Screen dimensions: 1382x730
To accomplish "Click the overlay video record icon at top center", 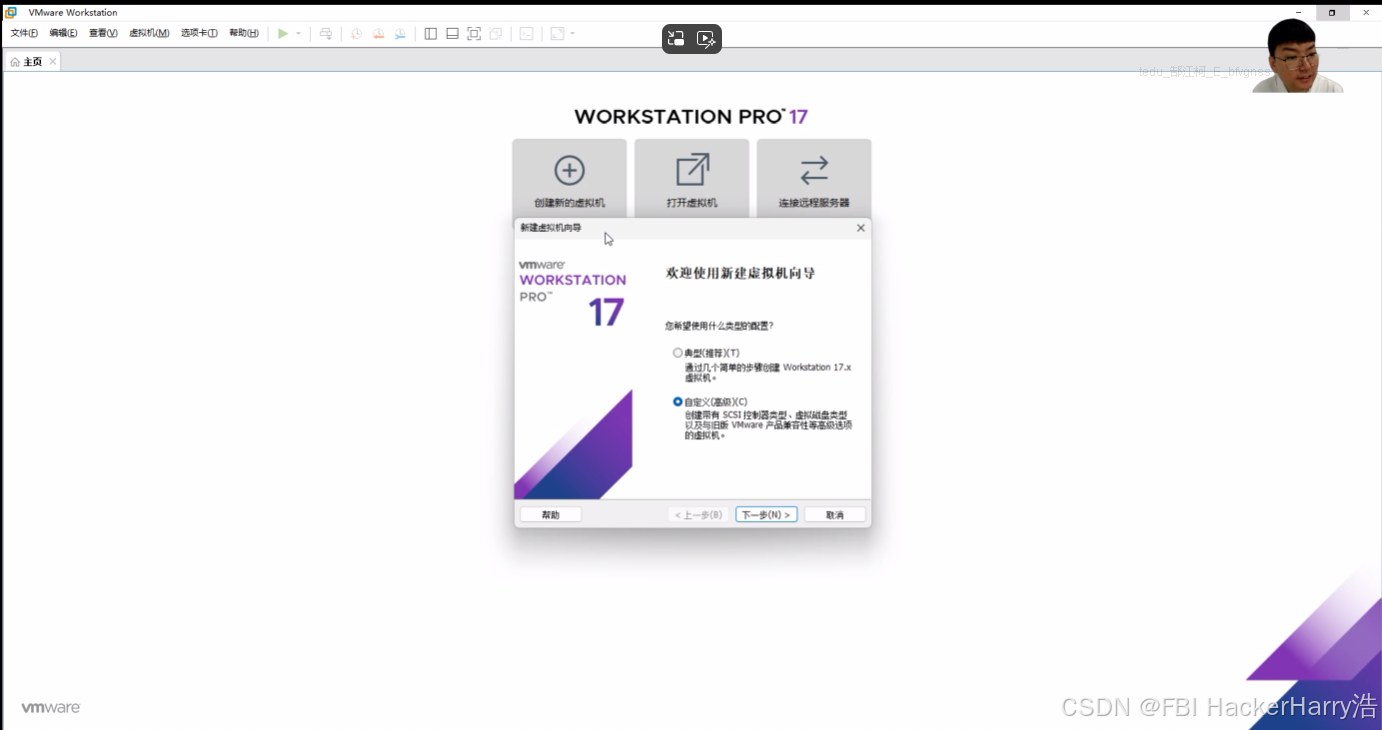I will tap(706, 39).
